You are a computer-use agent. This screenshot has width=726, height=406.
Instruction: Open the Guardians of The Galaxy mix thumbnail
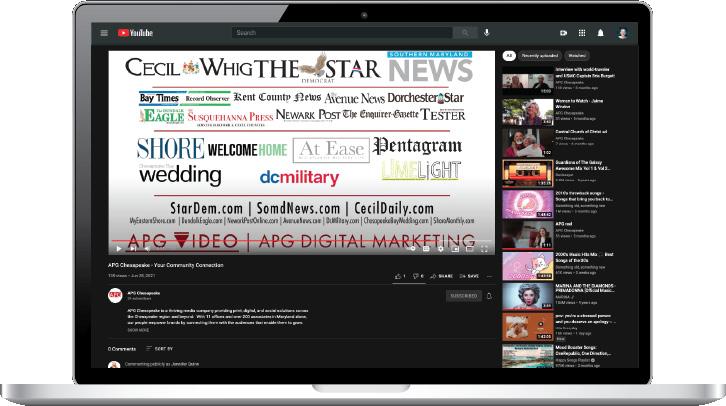click(x=528, y=173)
